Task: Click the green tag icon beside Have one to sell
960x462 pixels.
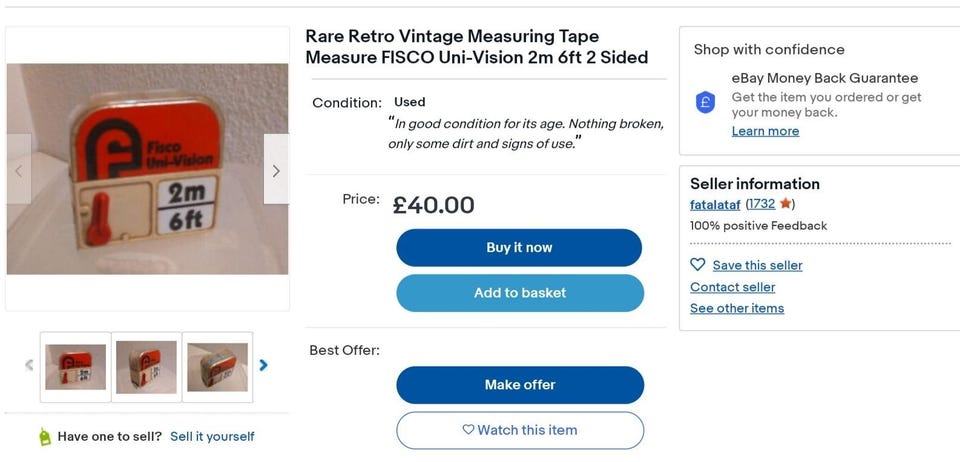Action: click(x=44, y=437)
